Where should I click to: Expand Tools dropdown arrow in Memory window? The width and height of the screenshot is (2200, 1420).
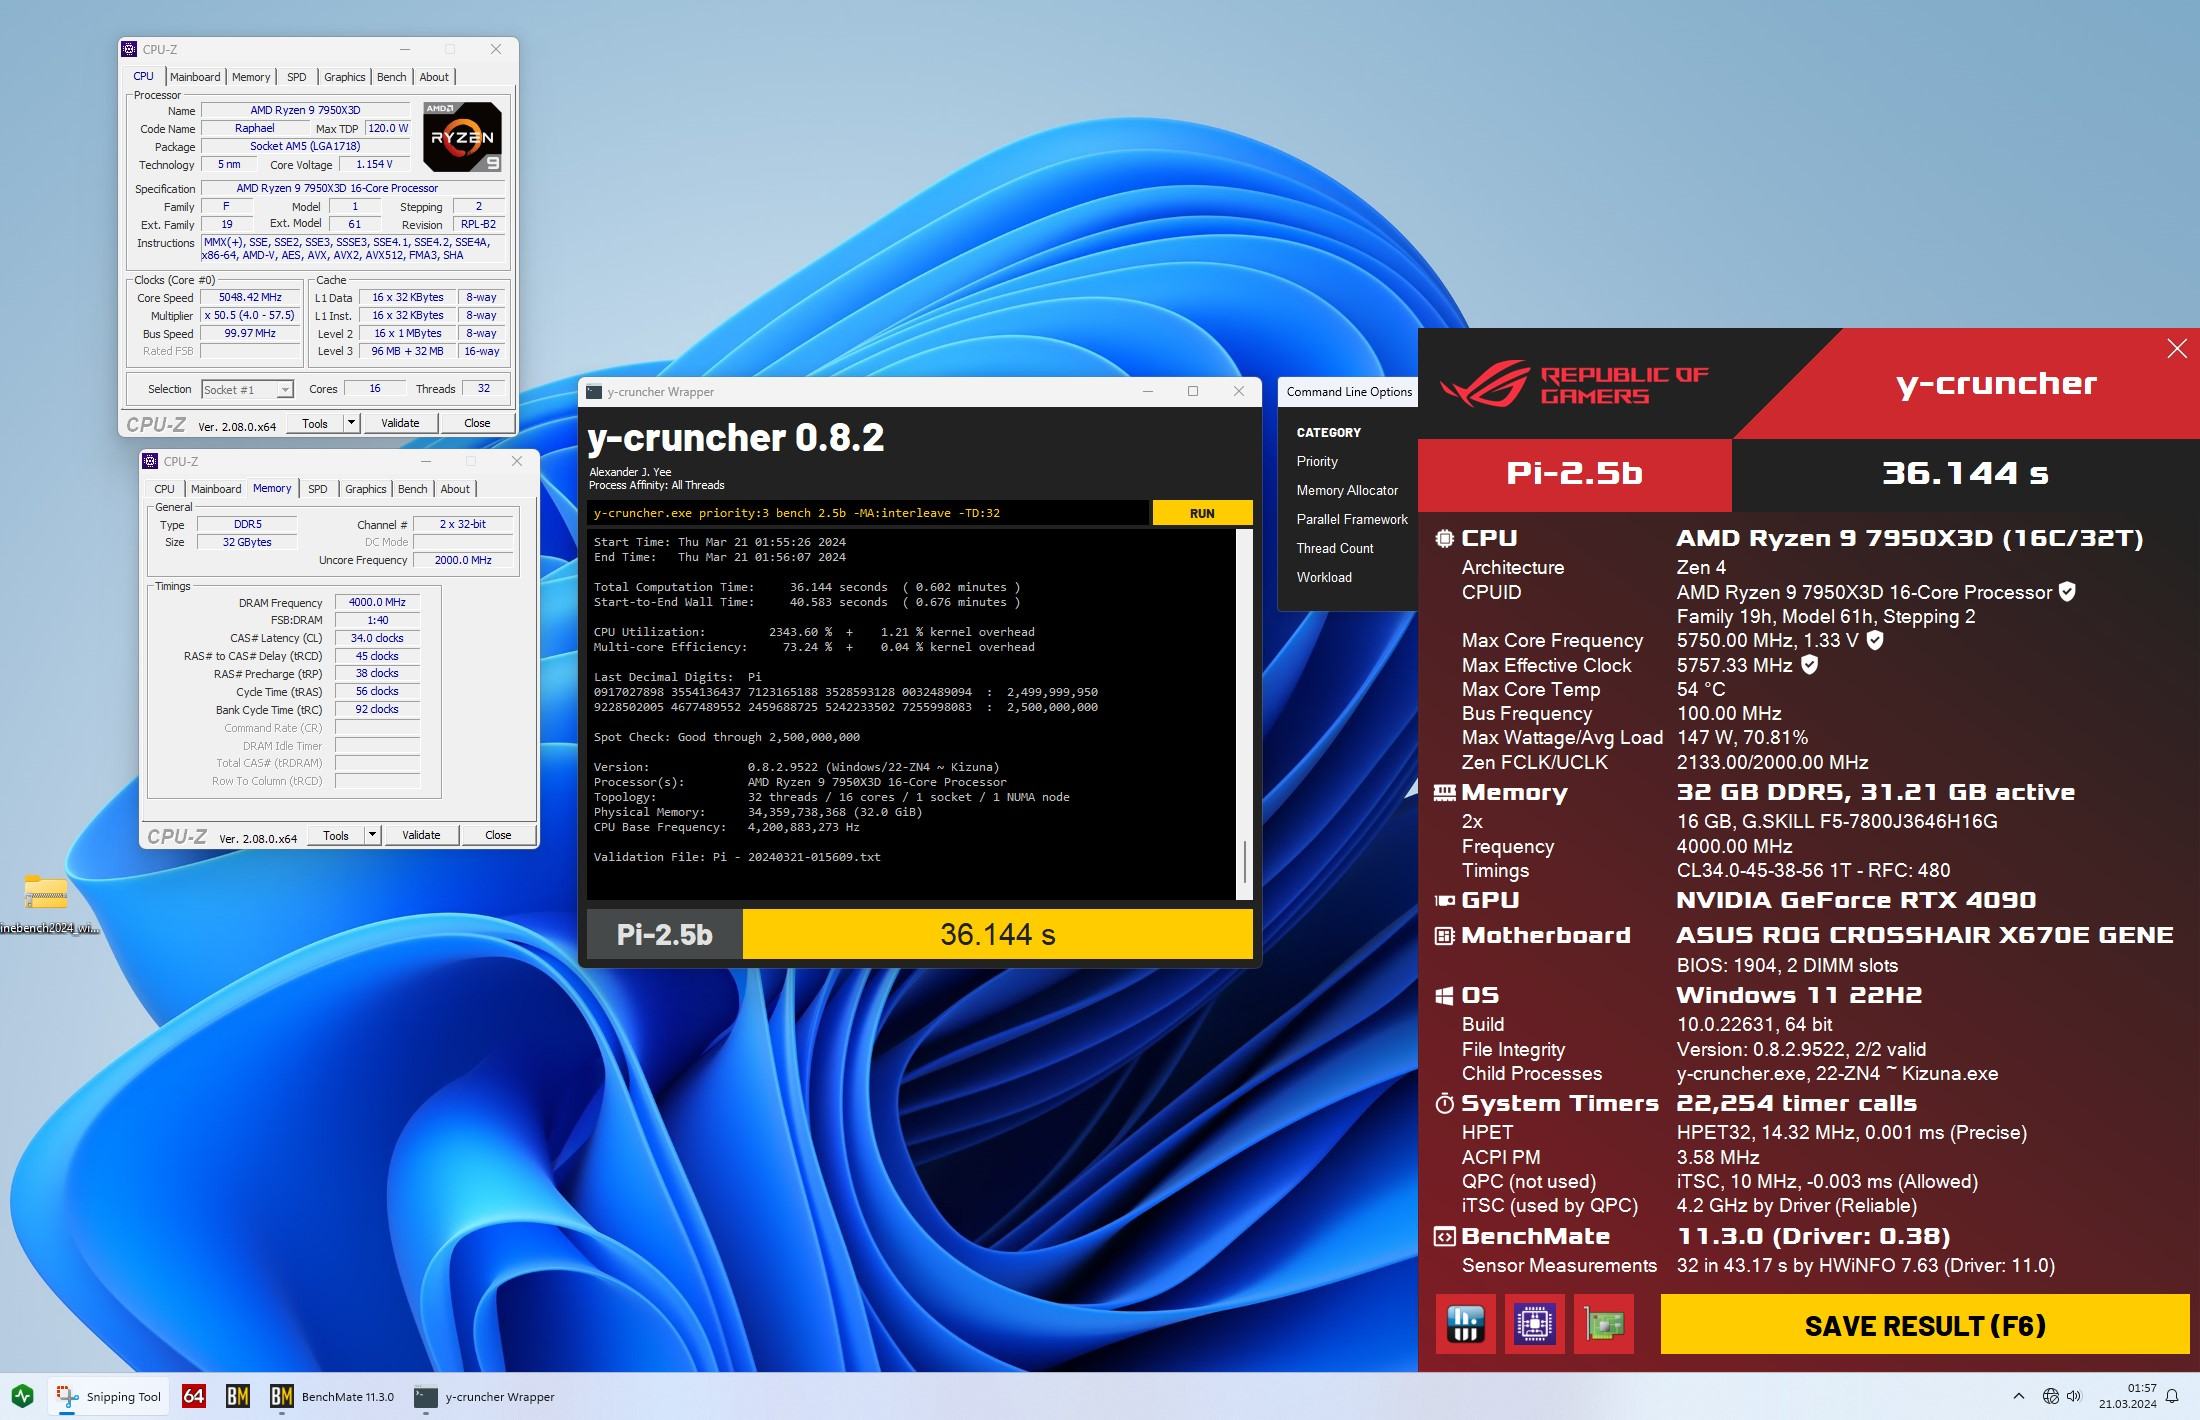click(372, 835)
